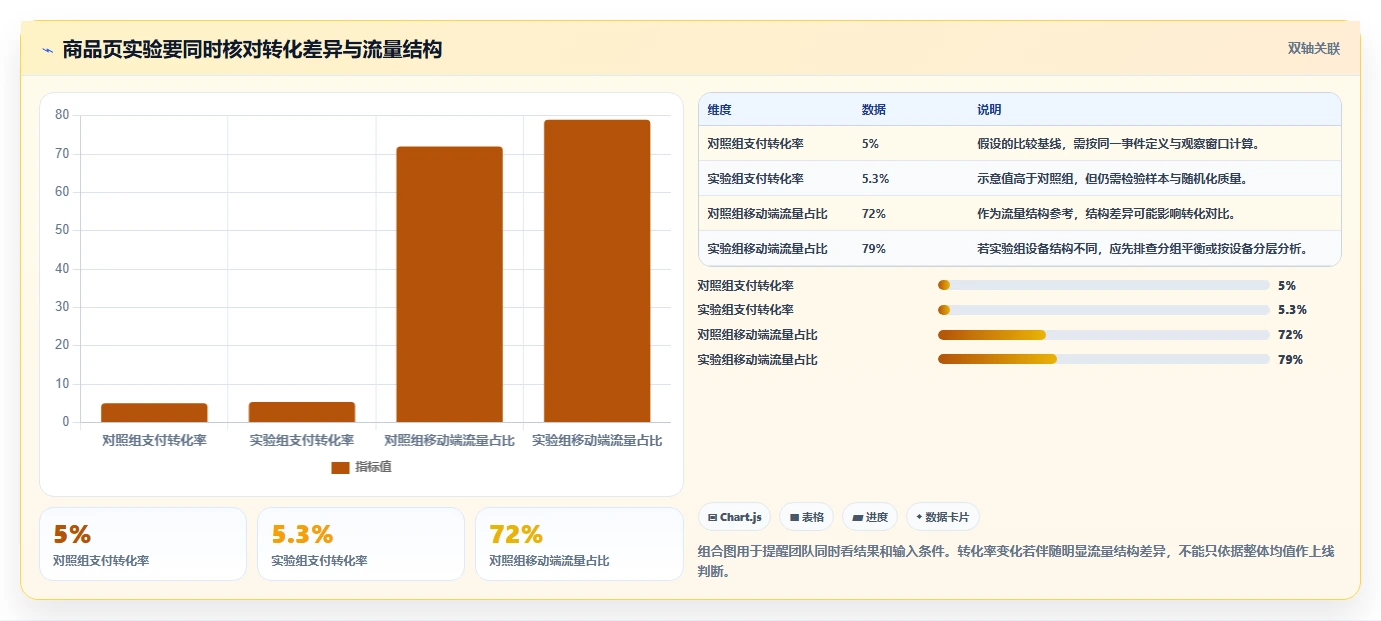Click the 维度 table column header
Screen dimensions: 1381x621
point(719,110)
